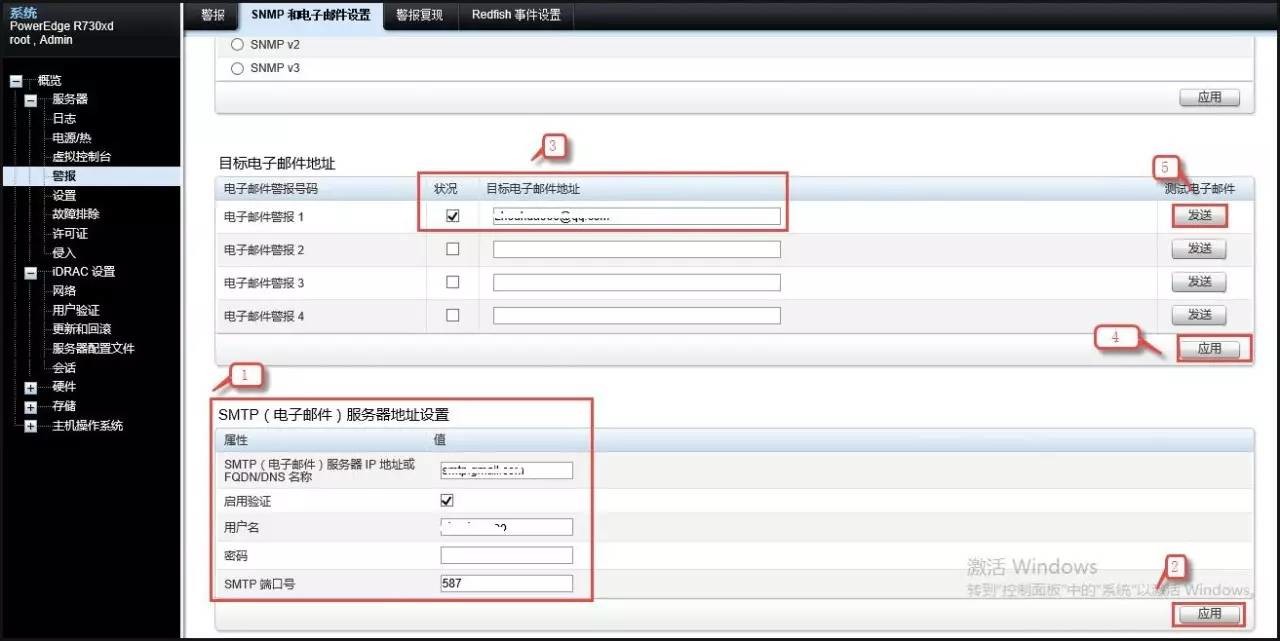Enable the 电子邮件警报 4 status checkbox

click(x=453, y=315)
